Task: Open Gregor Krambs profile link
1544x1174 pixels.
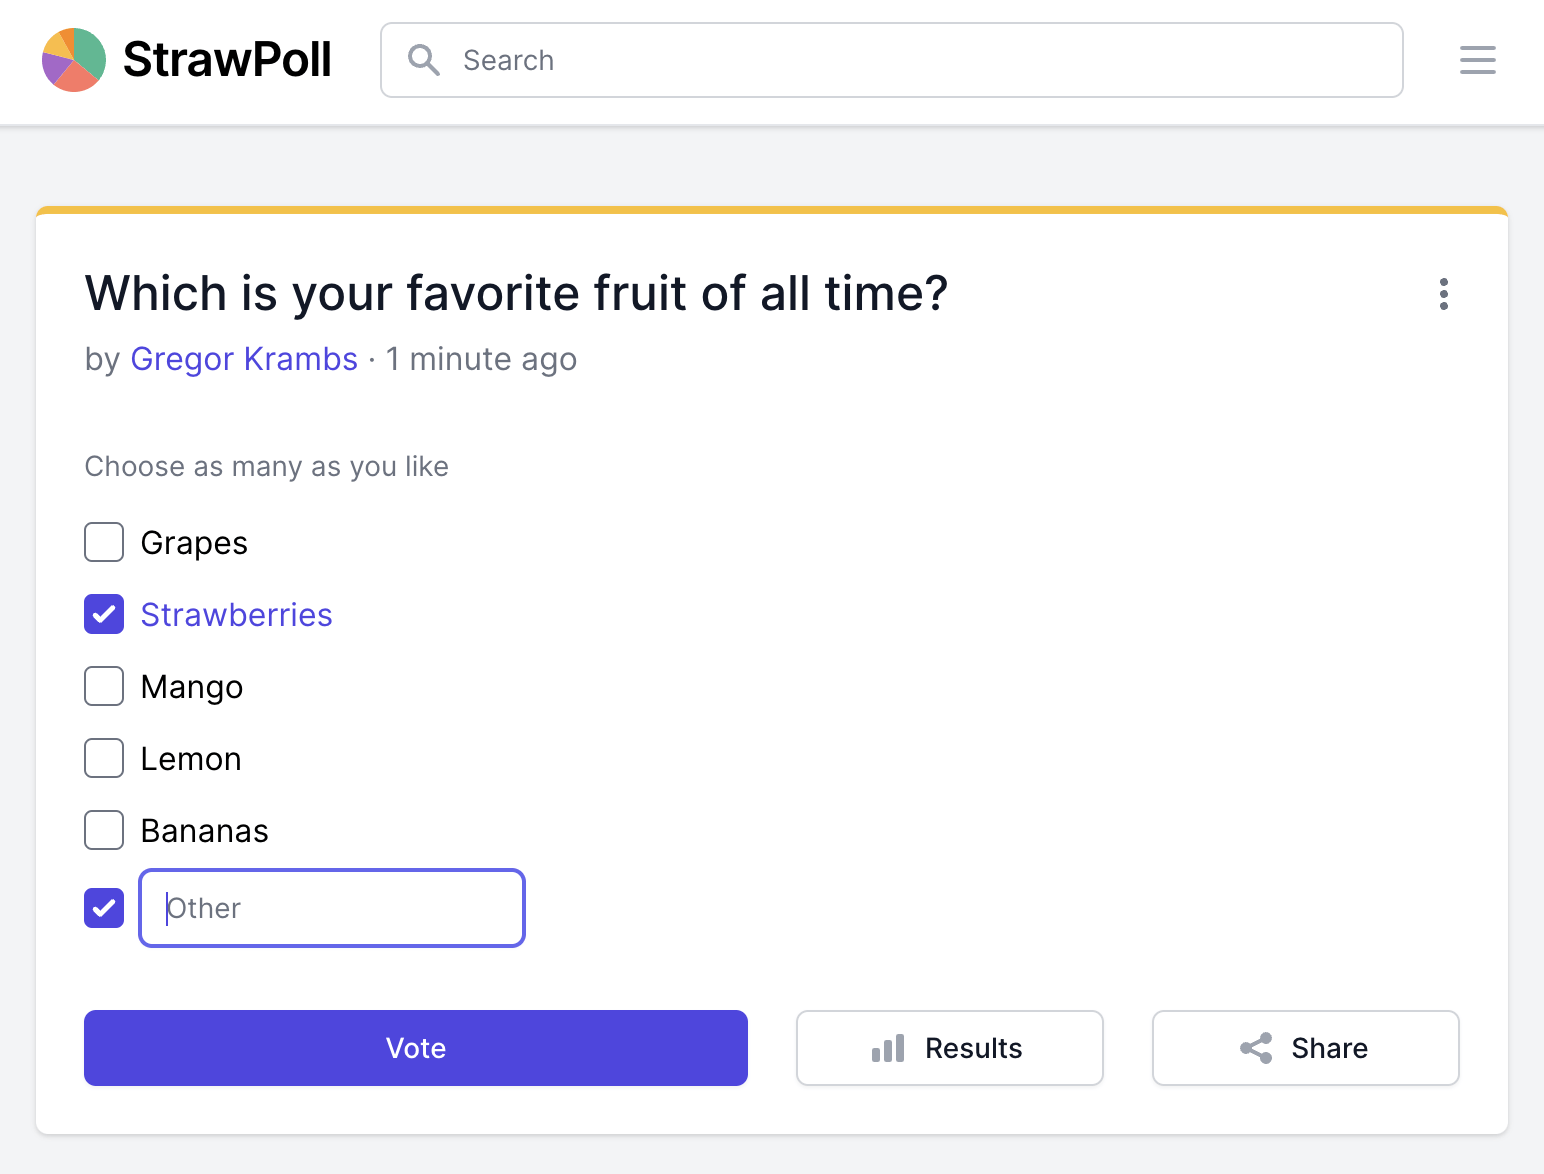Action: (244, 359)
